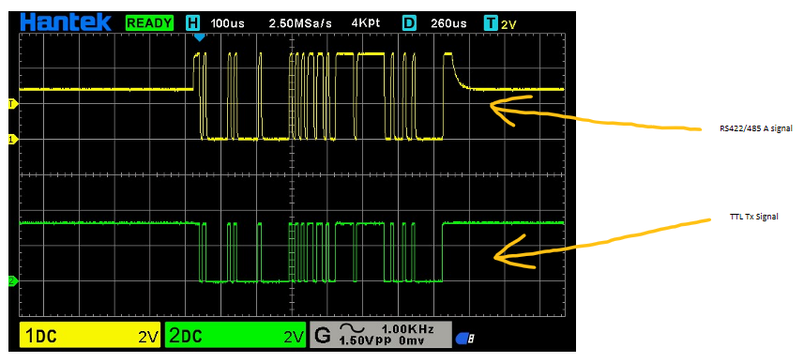Select the green 2DC channel box
Image resolution: width=804 pixels, height=361 pixels.
point(235,335)
